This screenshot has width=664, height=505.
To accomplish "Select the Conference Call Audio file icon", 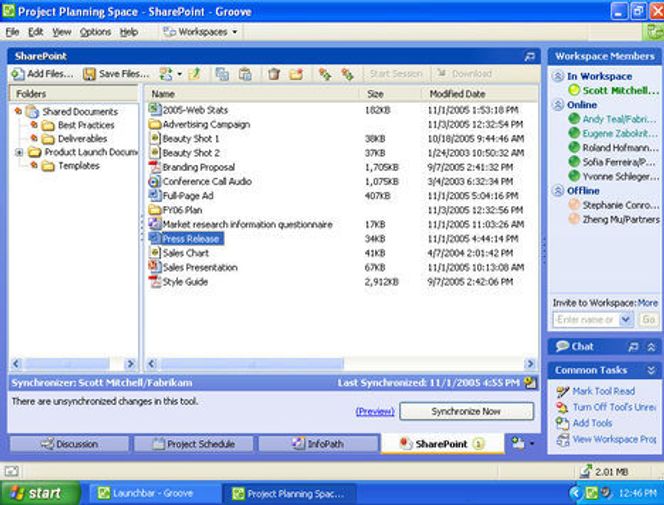I will [155, 182].
